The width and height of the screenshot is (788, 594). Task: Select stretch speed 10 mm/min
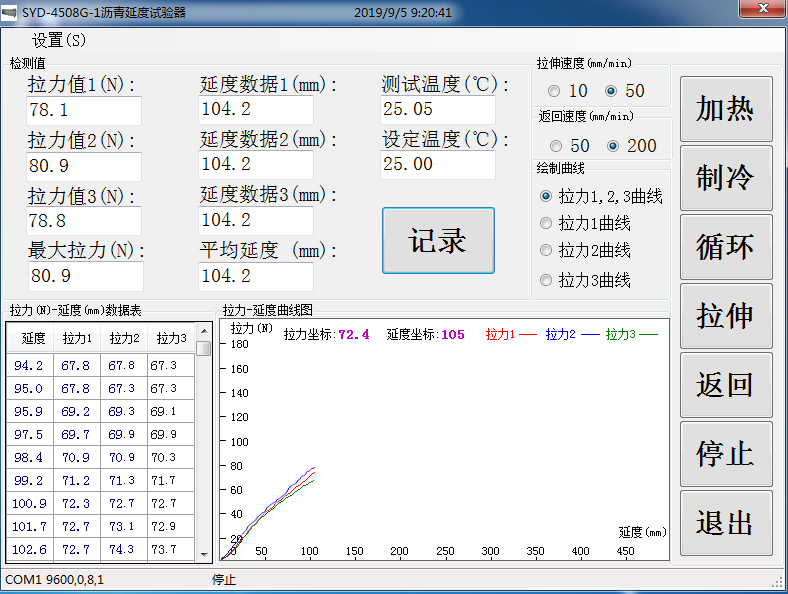click(x=553, y=91)
